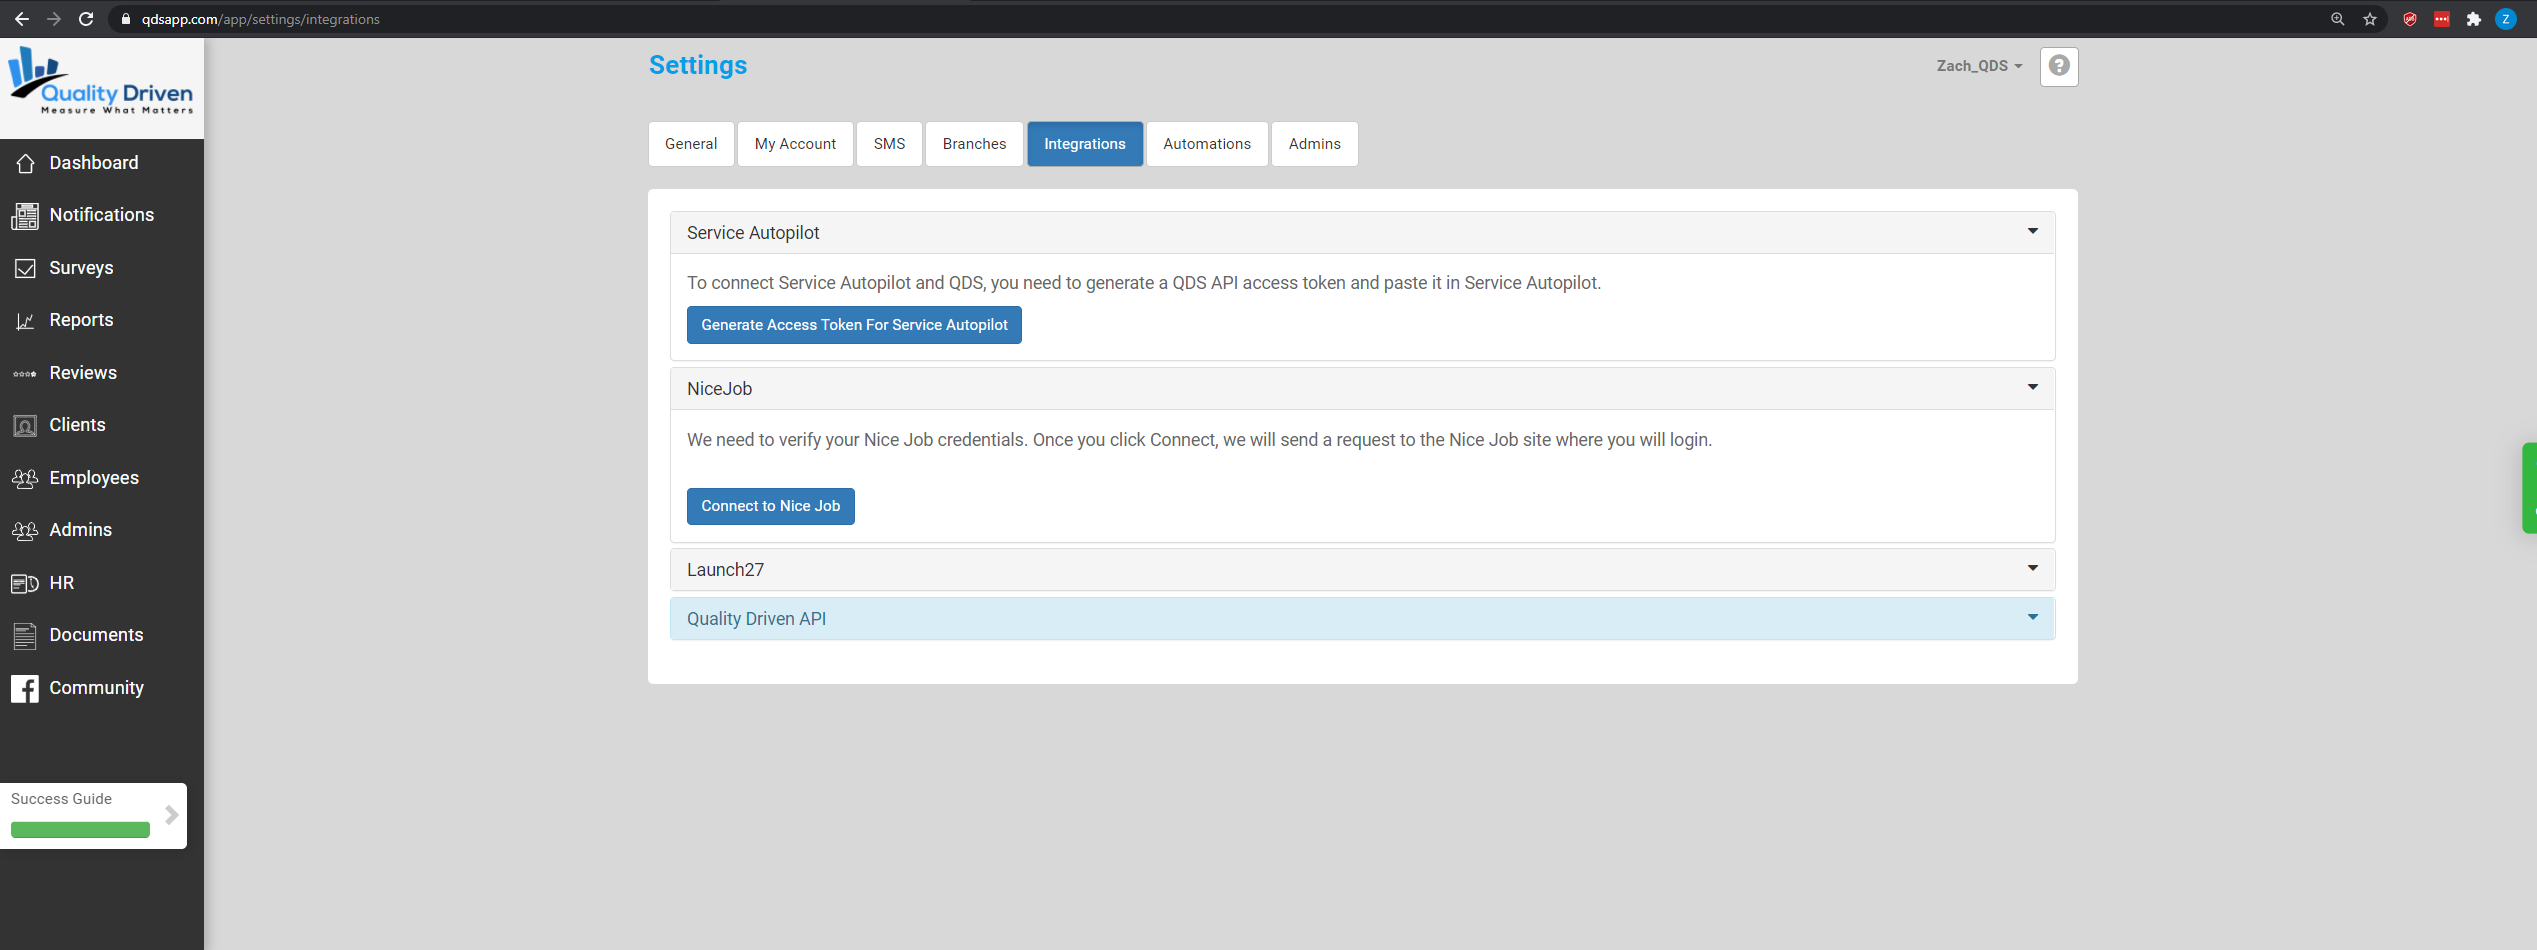
Task: Open the browser profile avatar
Action: 2506,19
